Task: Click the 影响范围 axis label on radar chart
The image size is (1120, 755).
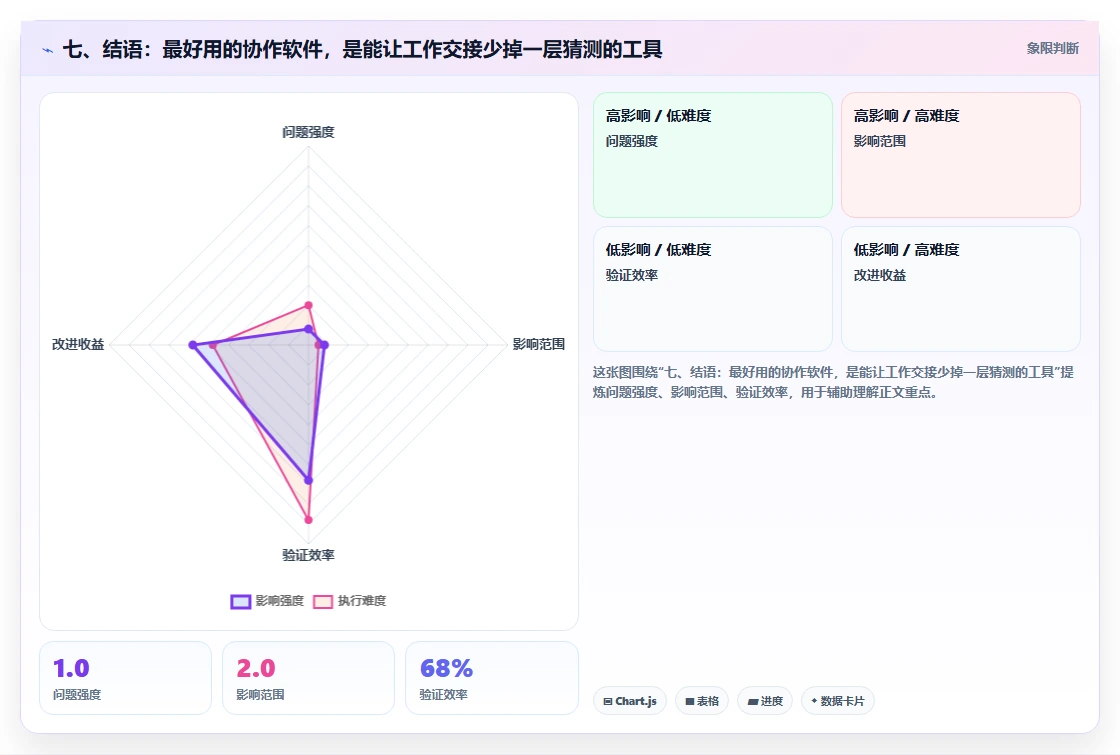Action: (539, 344)
